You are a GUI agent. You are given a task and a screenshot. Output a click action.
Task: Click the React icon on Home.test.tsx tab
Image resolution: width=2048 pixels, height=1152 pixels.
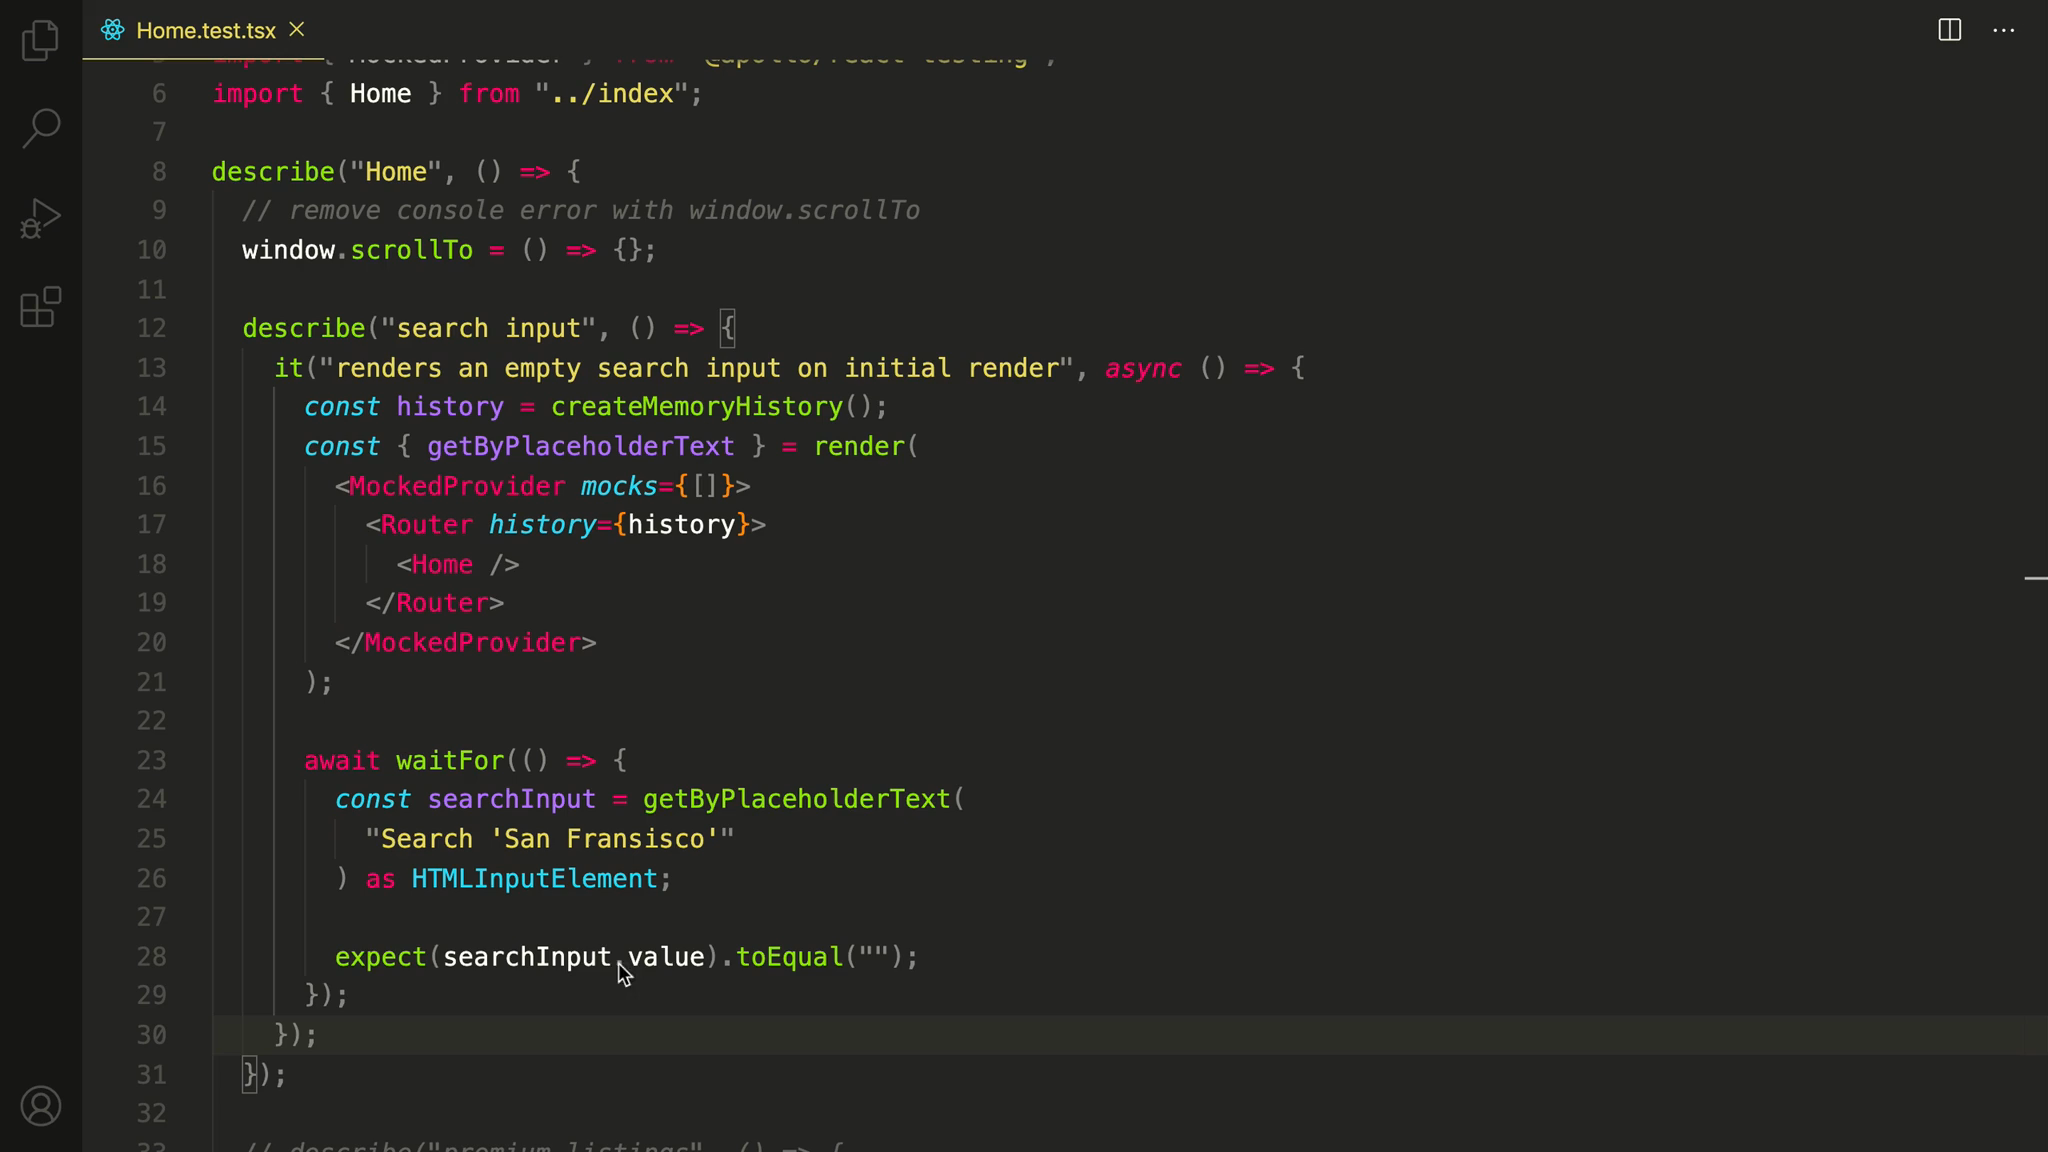pos(113,30)
